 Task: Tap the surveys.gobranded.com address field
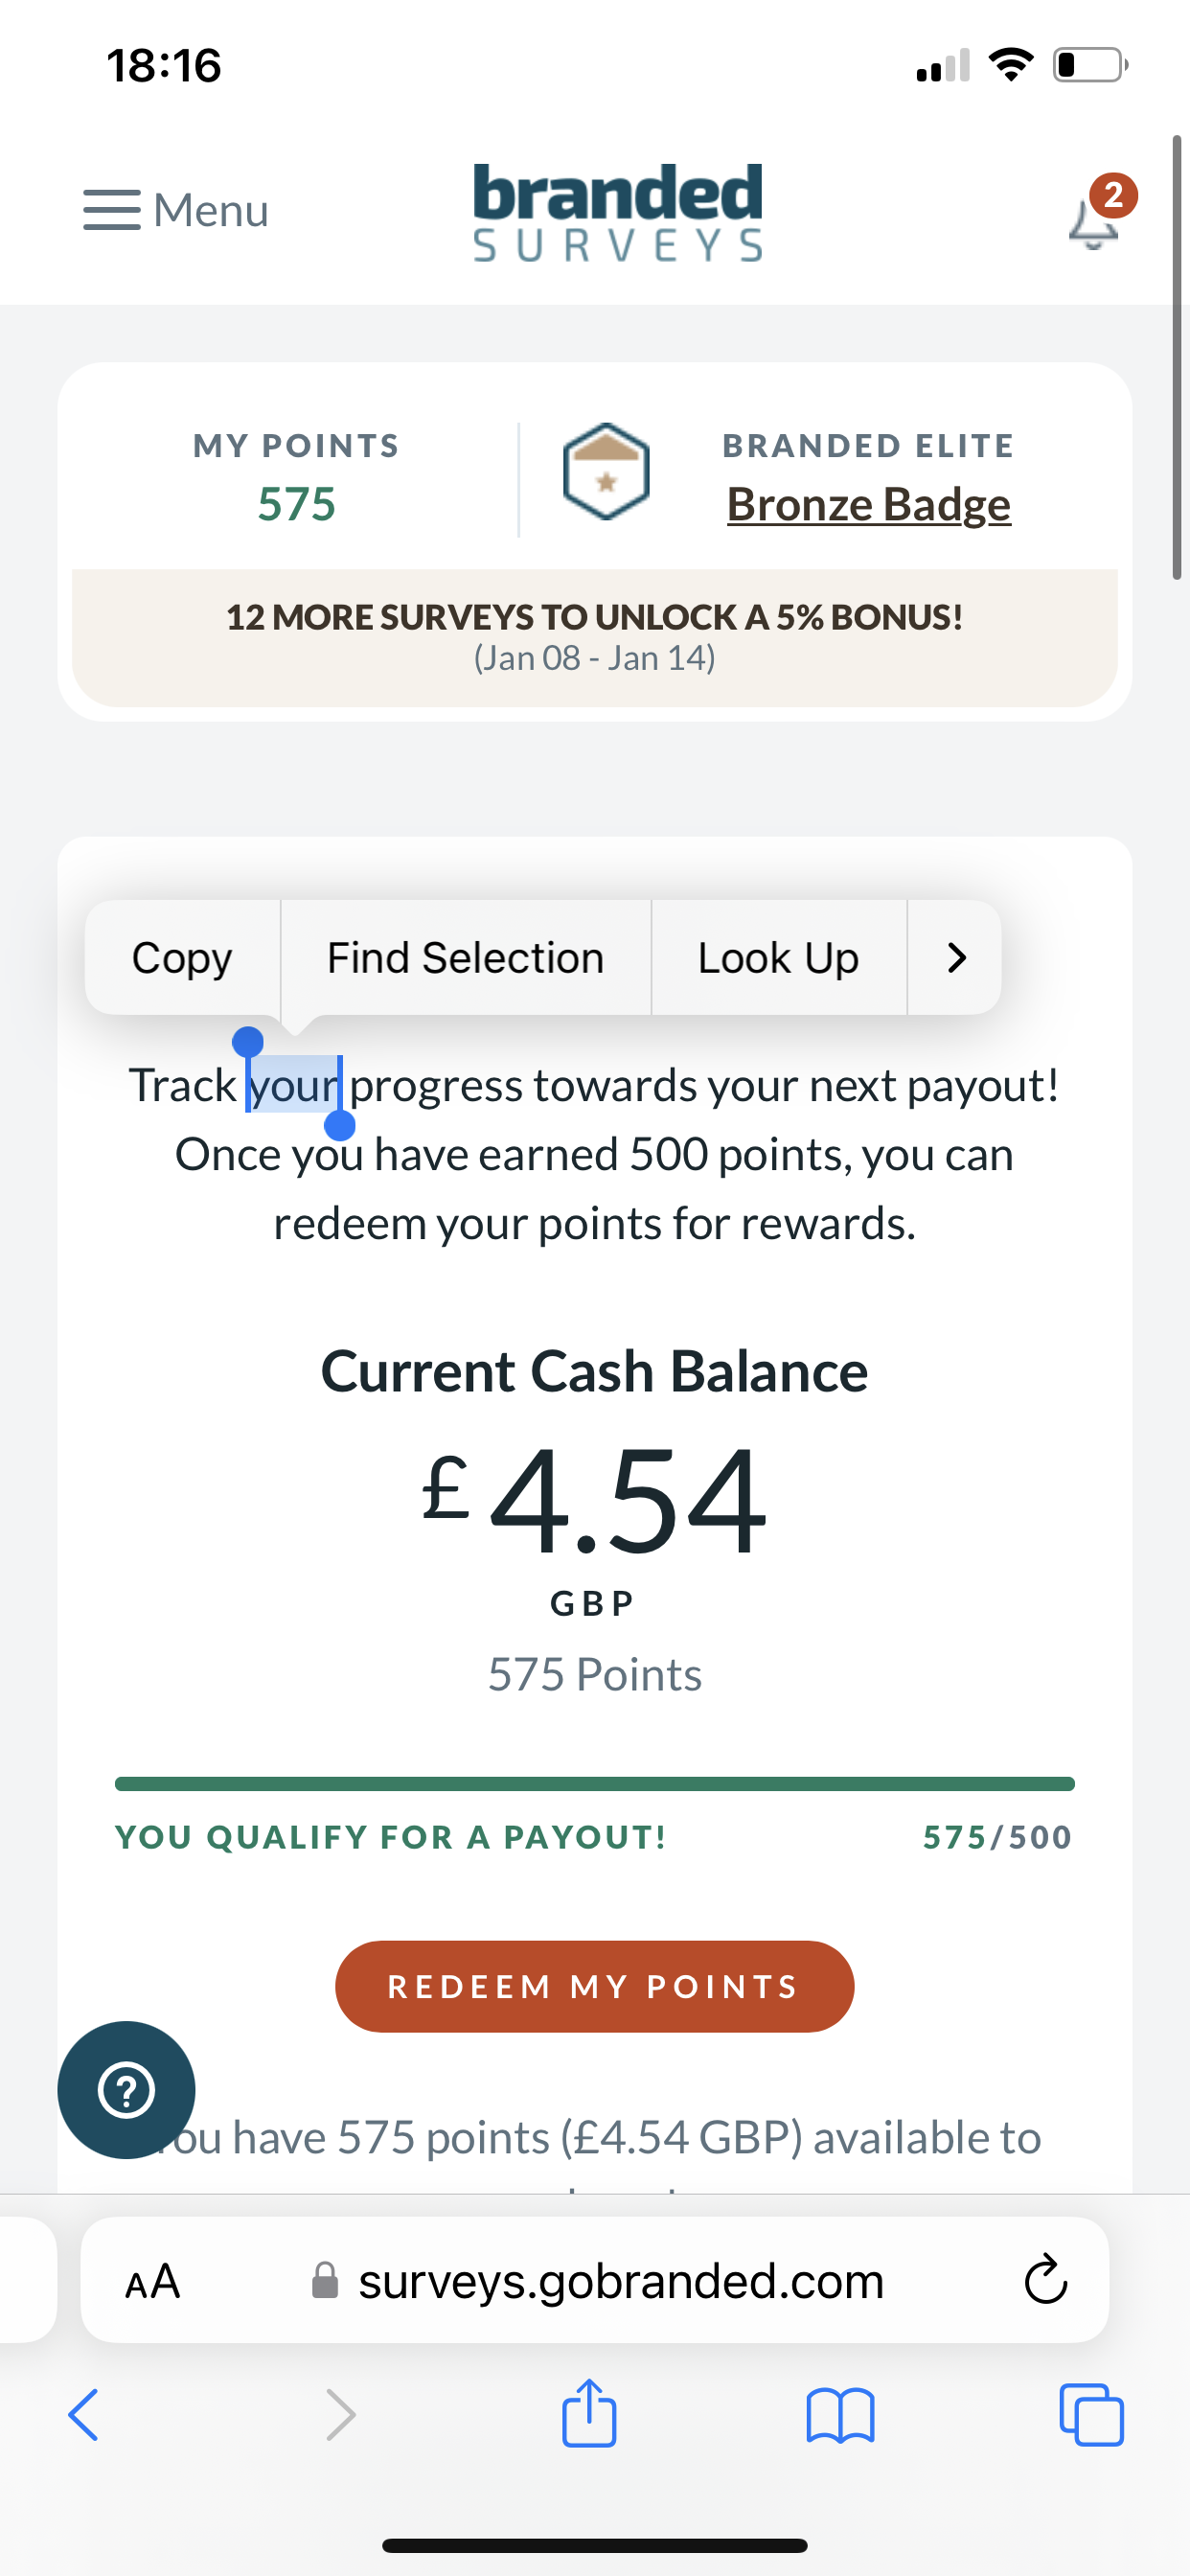coord(620,2281)
